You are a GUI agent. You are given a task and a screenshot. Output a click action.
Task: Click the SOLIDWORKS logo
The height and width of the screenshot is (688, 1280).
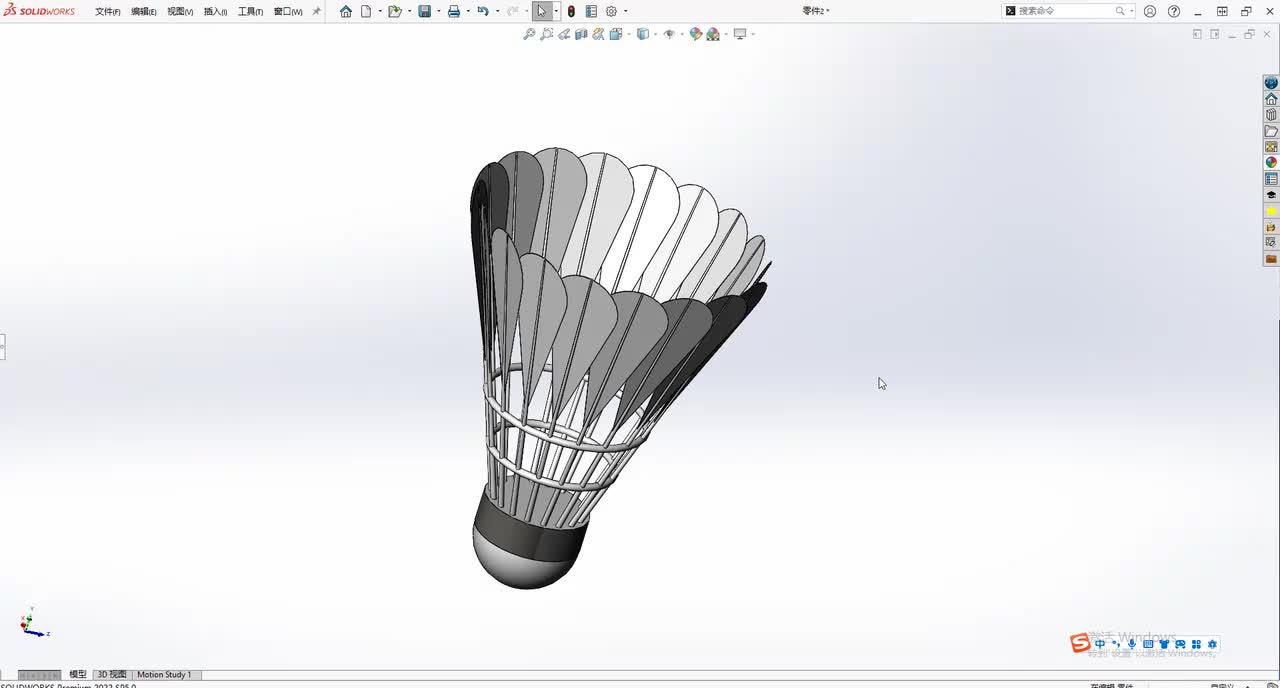pos(40,11)
